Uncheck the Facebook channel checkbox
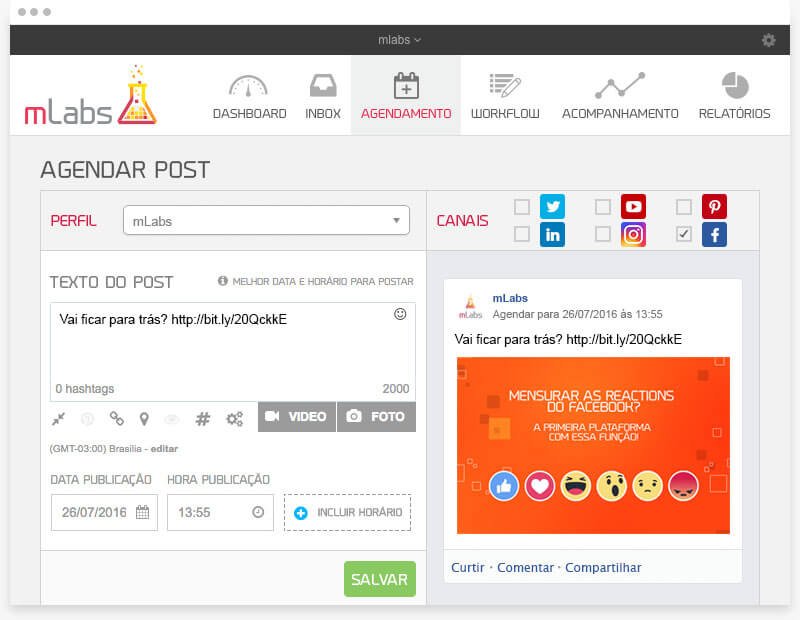800x620 pixels. pos(684,234)
